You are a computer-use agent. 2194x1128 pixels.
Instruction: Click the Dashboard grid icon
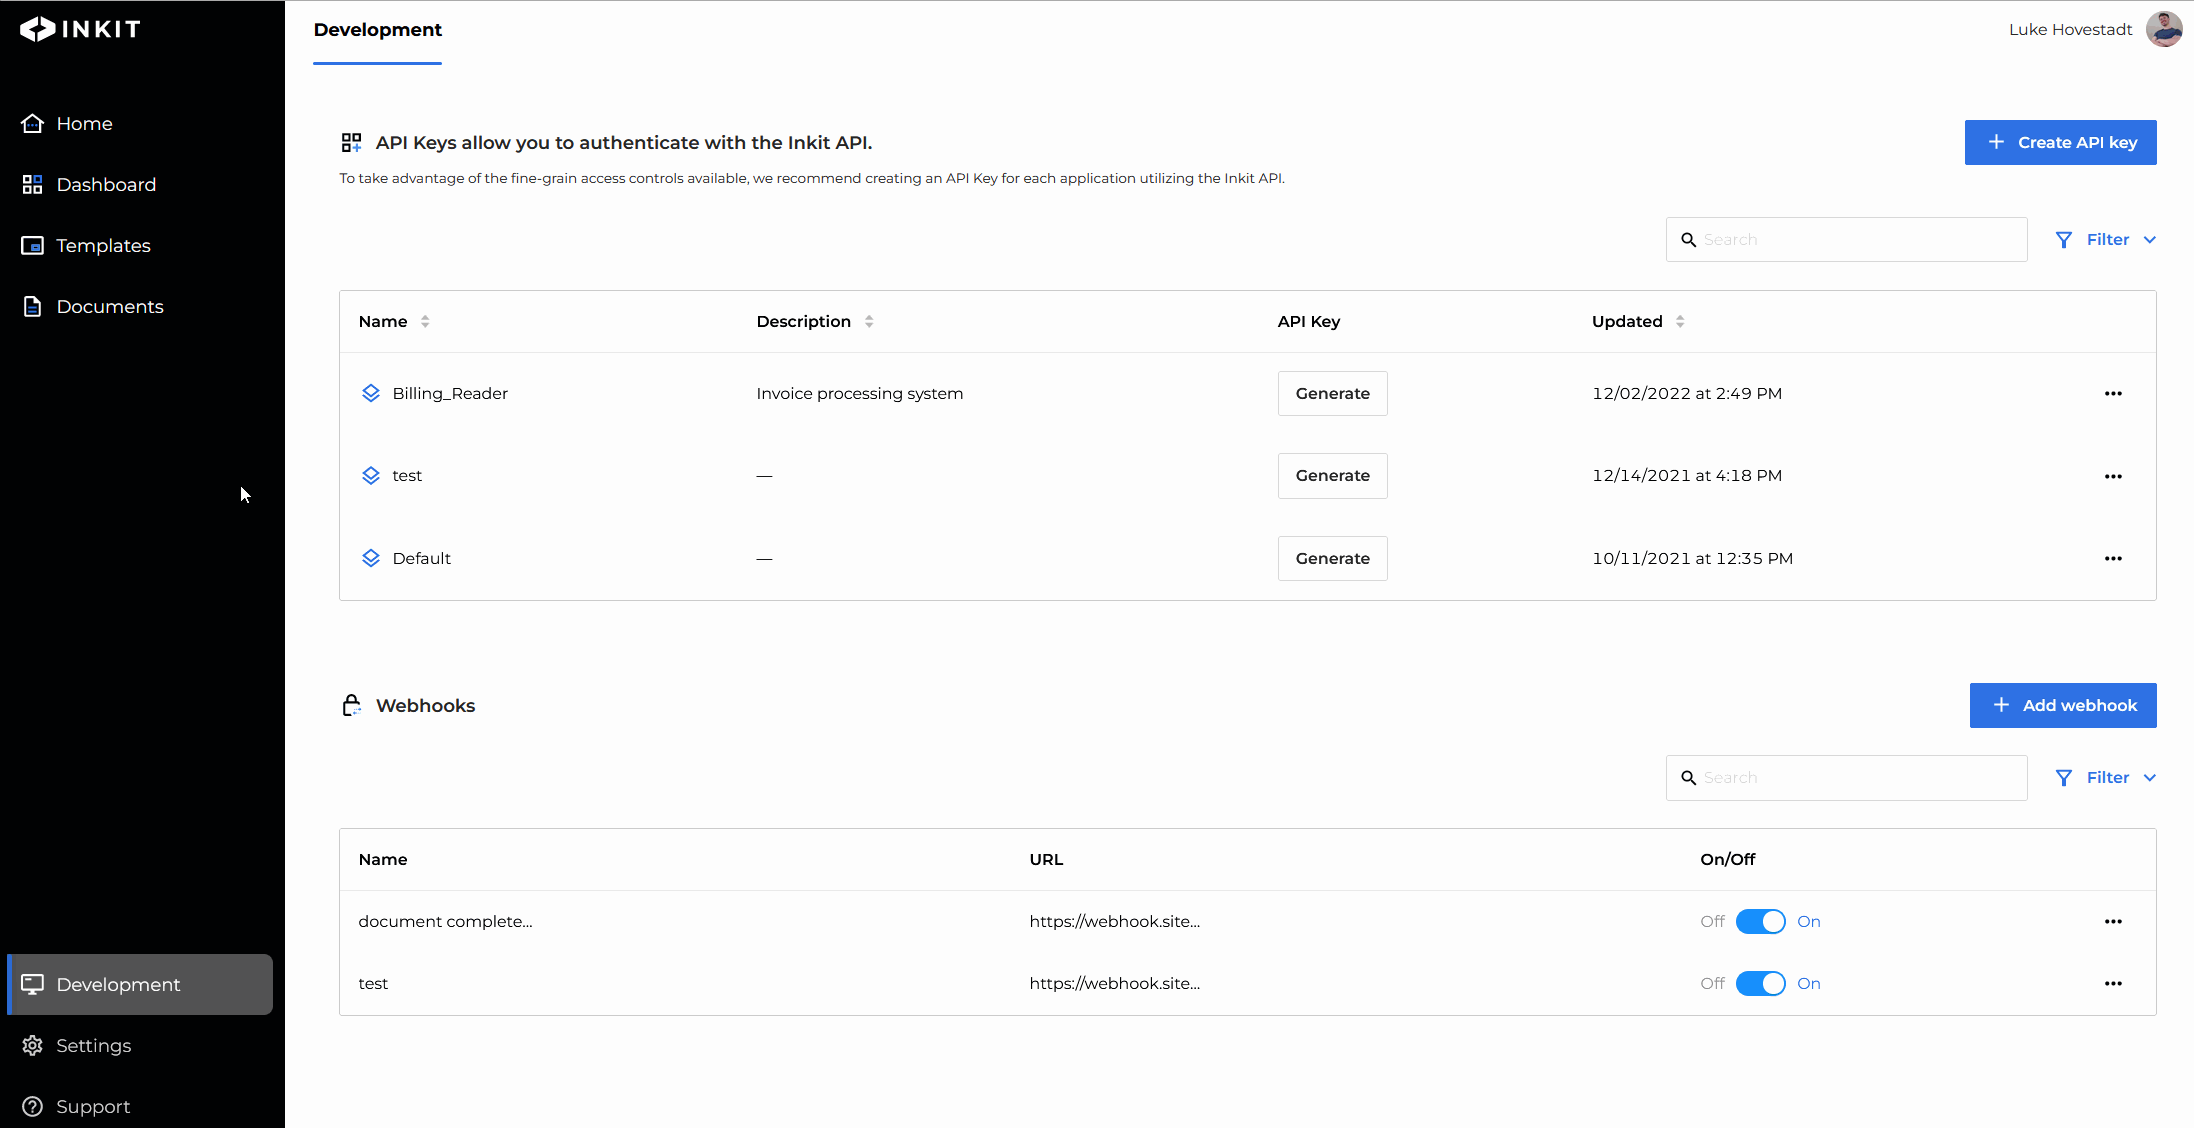tap(32, 184)
